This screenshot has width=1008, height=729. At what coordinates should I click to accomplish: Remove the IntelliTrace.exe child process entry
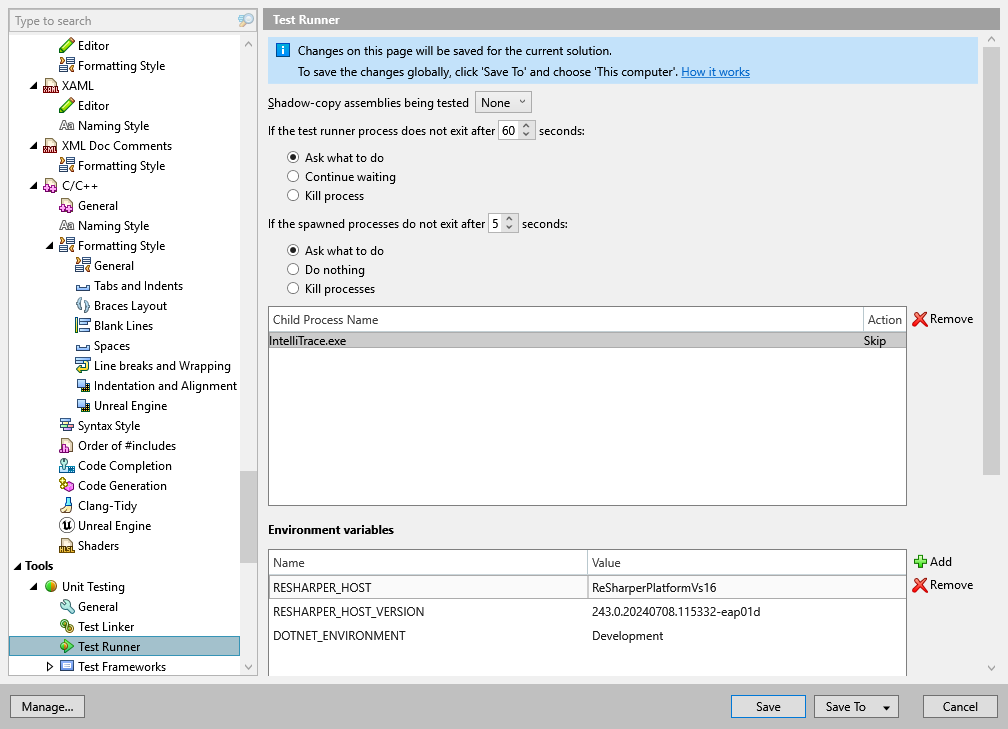(942, 318)
